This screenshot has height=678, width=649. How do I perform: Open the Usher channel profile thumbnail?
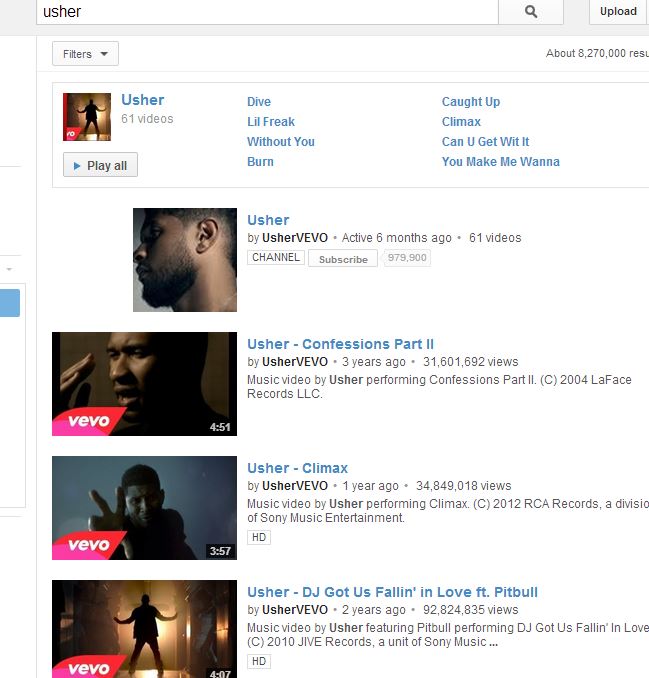pos(185,260)
